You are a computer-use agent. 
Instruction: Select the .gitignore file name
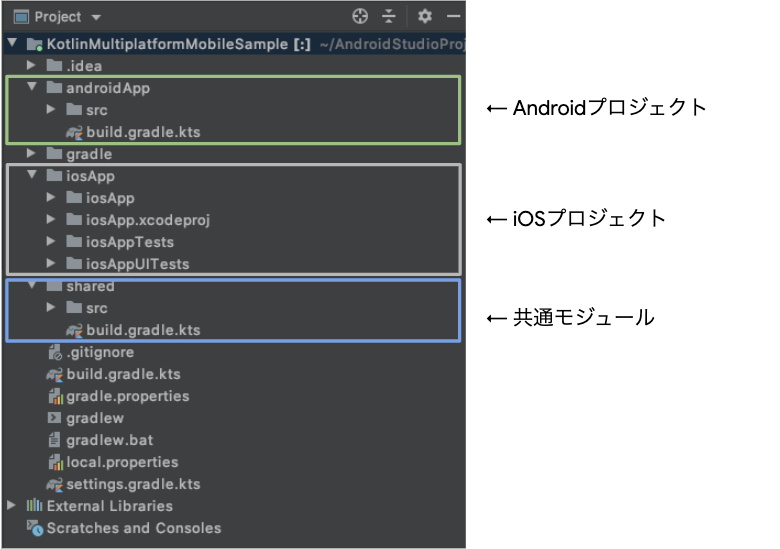point(100,353)
